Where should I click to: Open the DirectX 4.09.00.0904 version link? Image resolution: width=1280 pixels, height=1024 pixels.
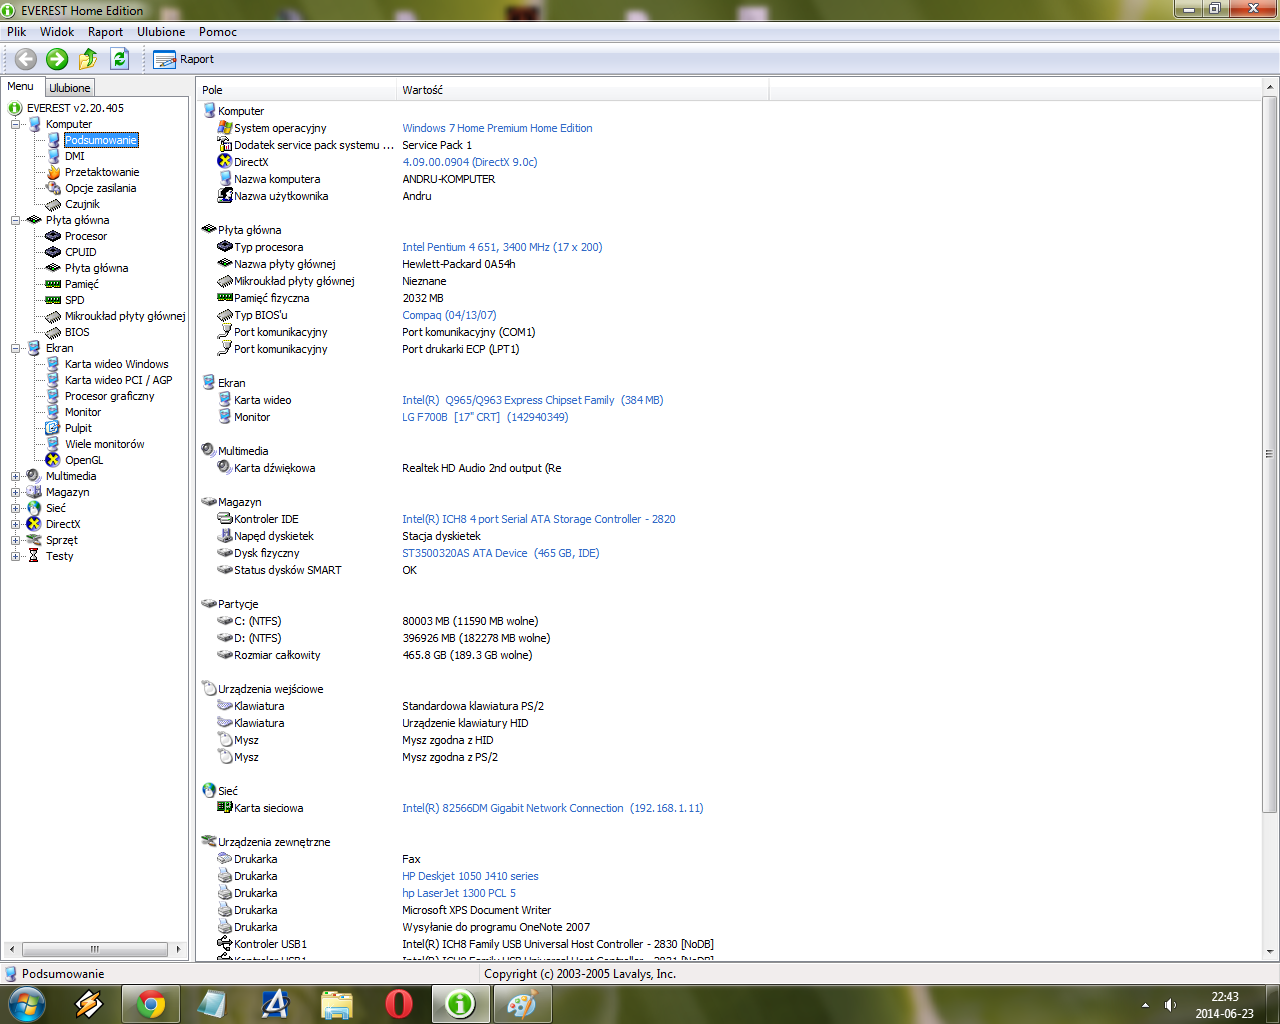pyautogui.click(x=470, y=162)
